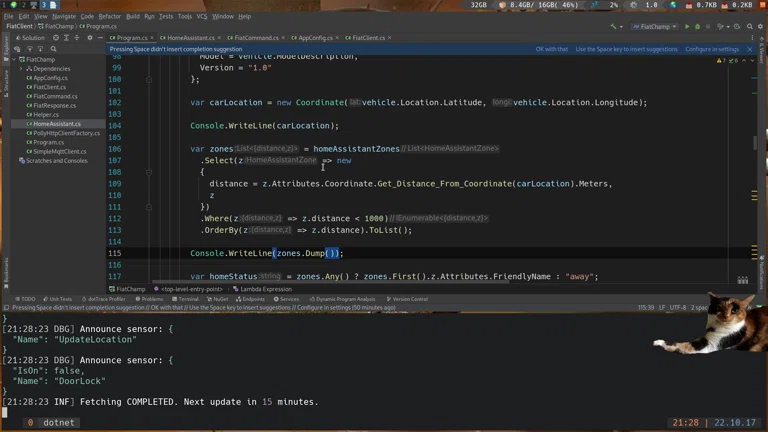Switch to the HomeAssistant.cs editor tab
The height and width of the screenshot is (432, 768).
pos(190,38)
